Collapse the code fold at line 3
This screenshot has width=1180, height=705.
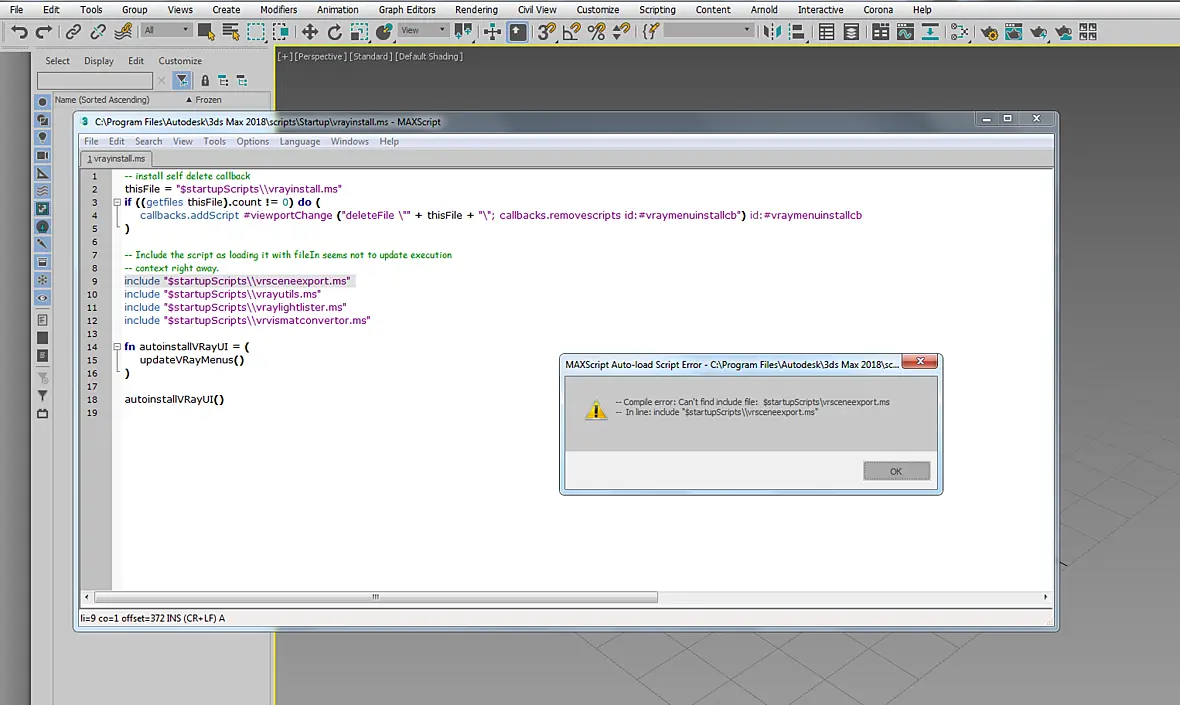(117, 202)
